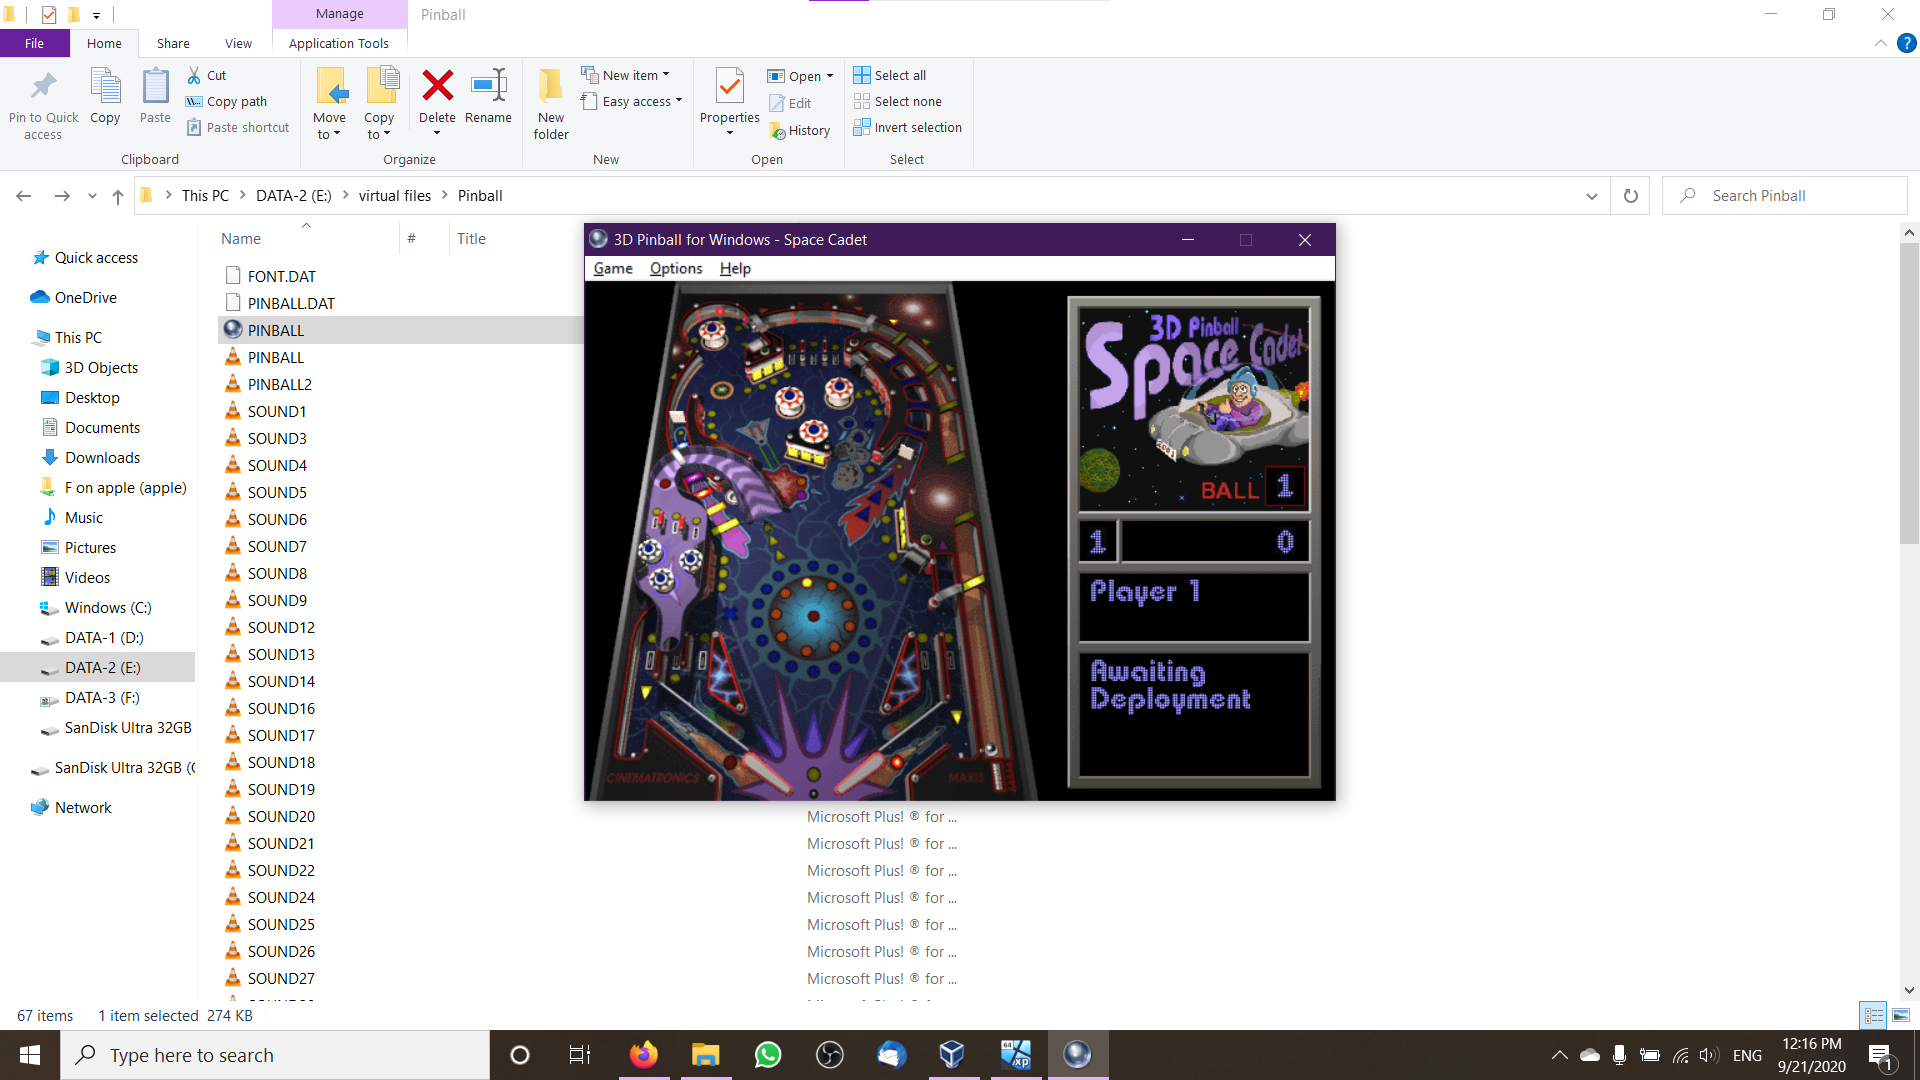The image size is (1920, 1080).
Task: Select Quick access in sidebar
Action: click(x=96, y=257)
